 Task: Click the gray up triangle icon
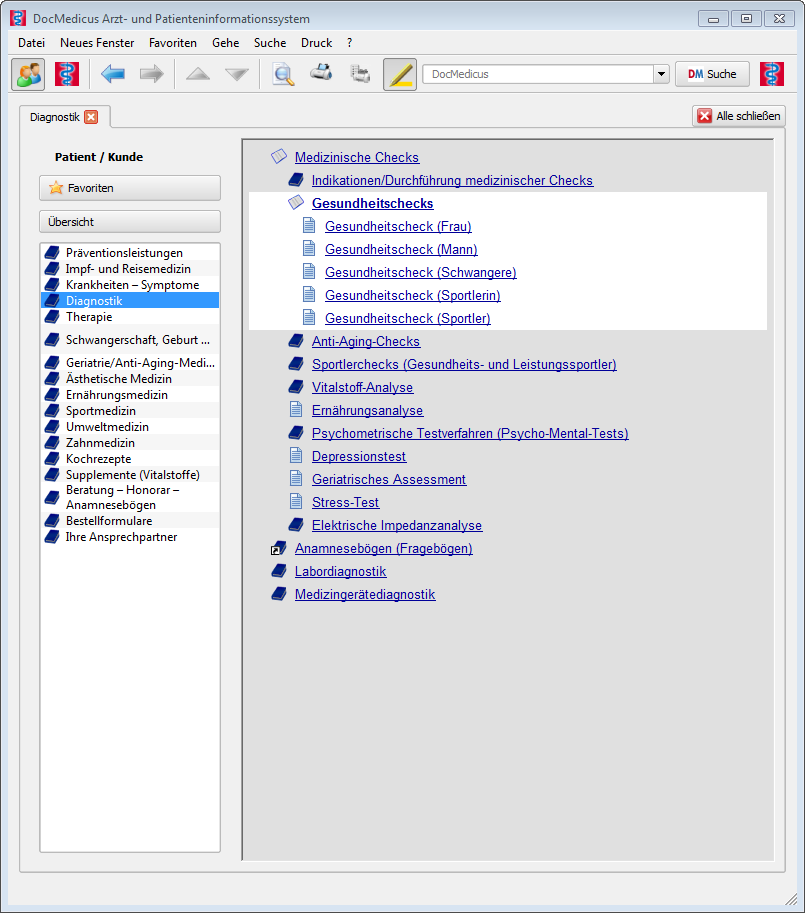point(198,75)
